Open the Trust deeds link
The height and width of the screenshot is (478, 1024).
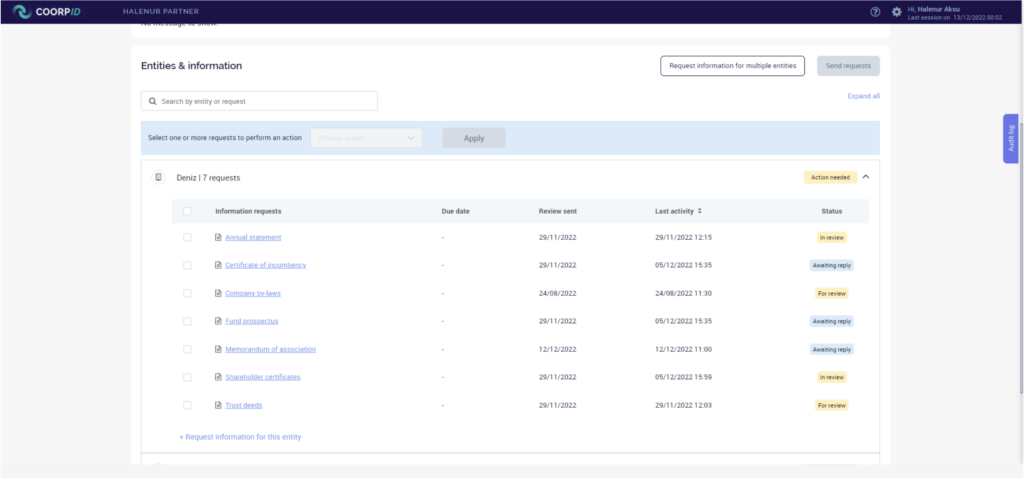244,406
